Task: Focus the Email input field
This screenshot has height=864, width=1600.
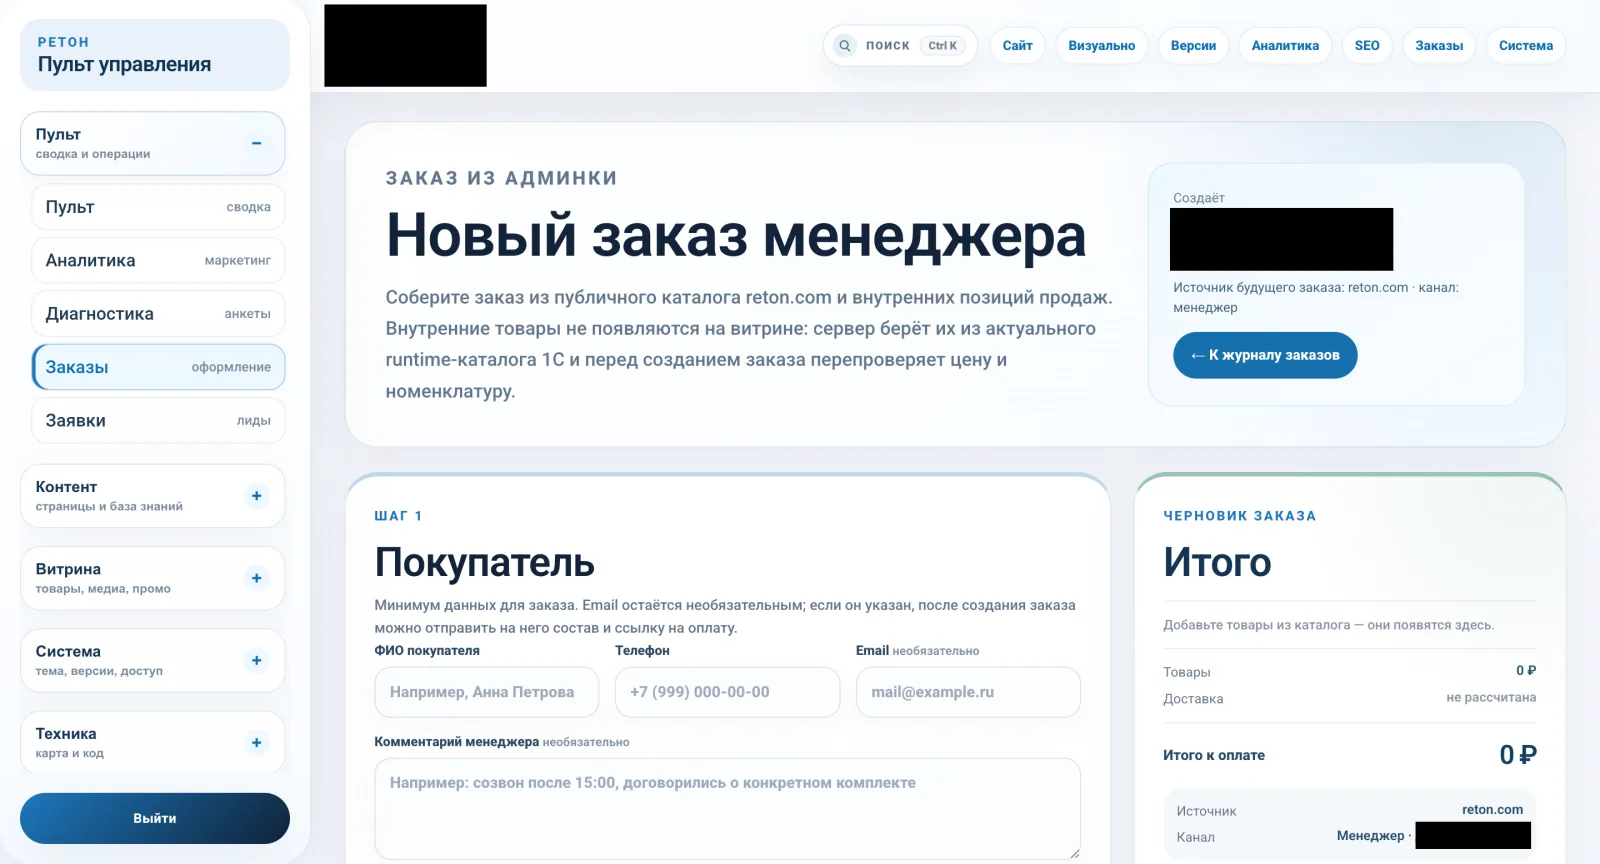Action: click(x=968, y=692)
